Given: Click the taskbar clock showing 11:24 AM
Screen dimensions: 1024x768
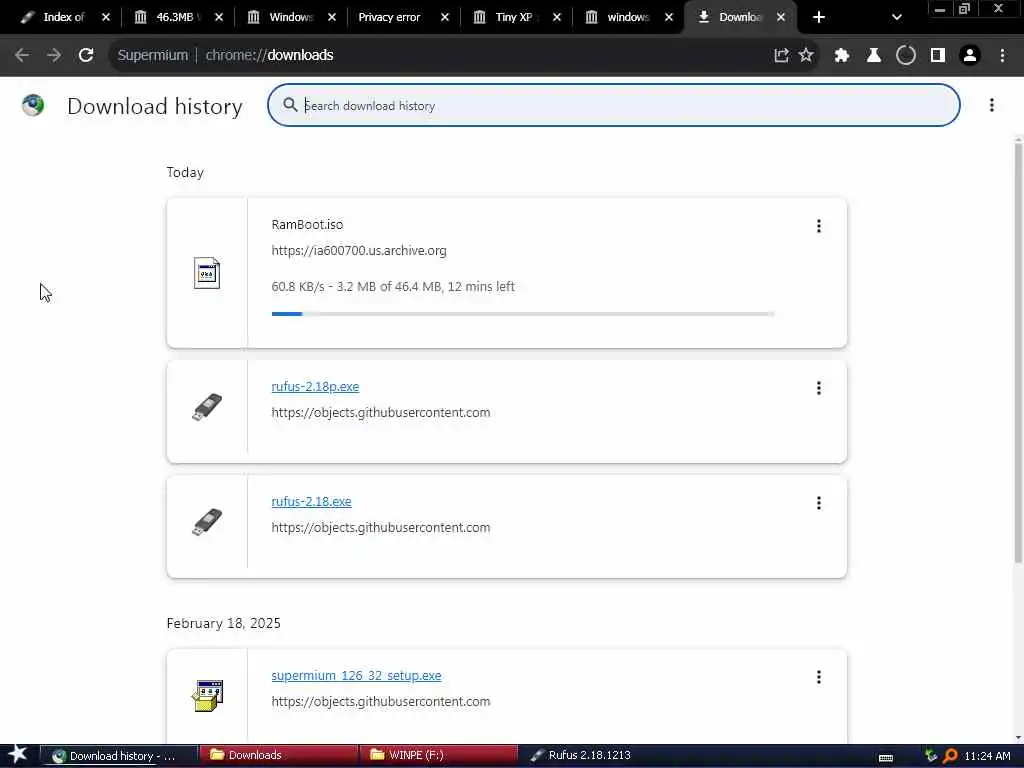Looking at the screenshot, I should 987,756.
